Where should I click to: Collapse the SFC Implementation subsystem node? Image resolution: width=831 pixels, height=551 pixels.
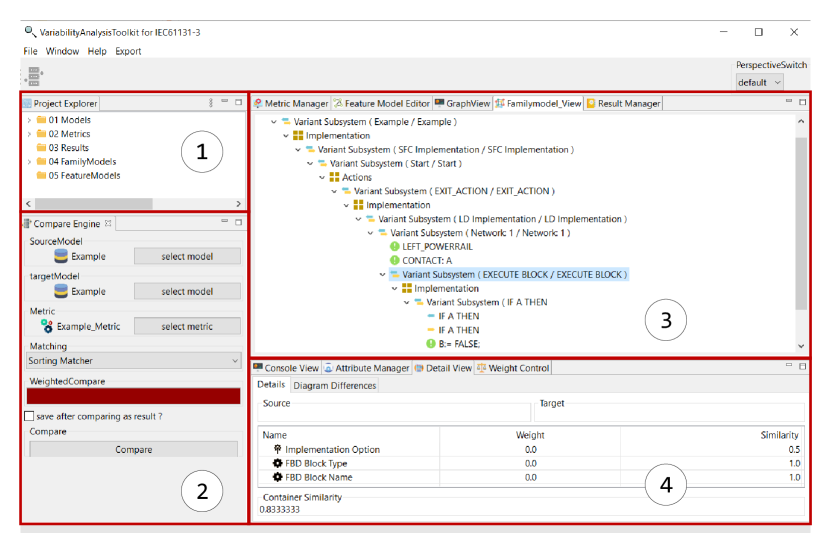pos(298,150)
